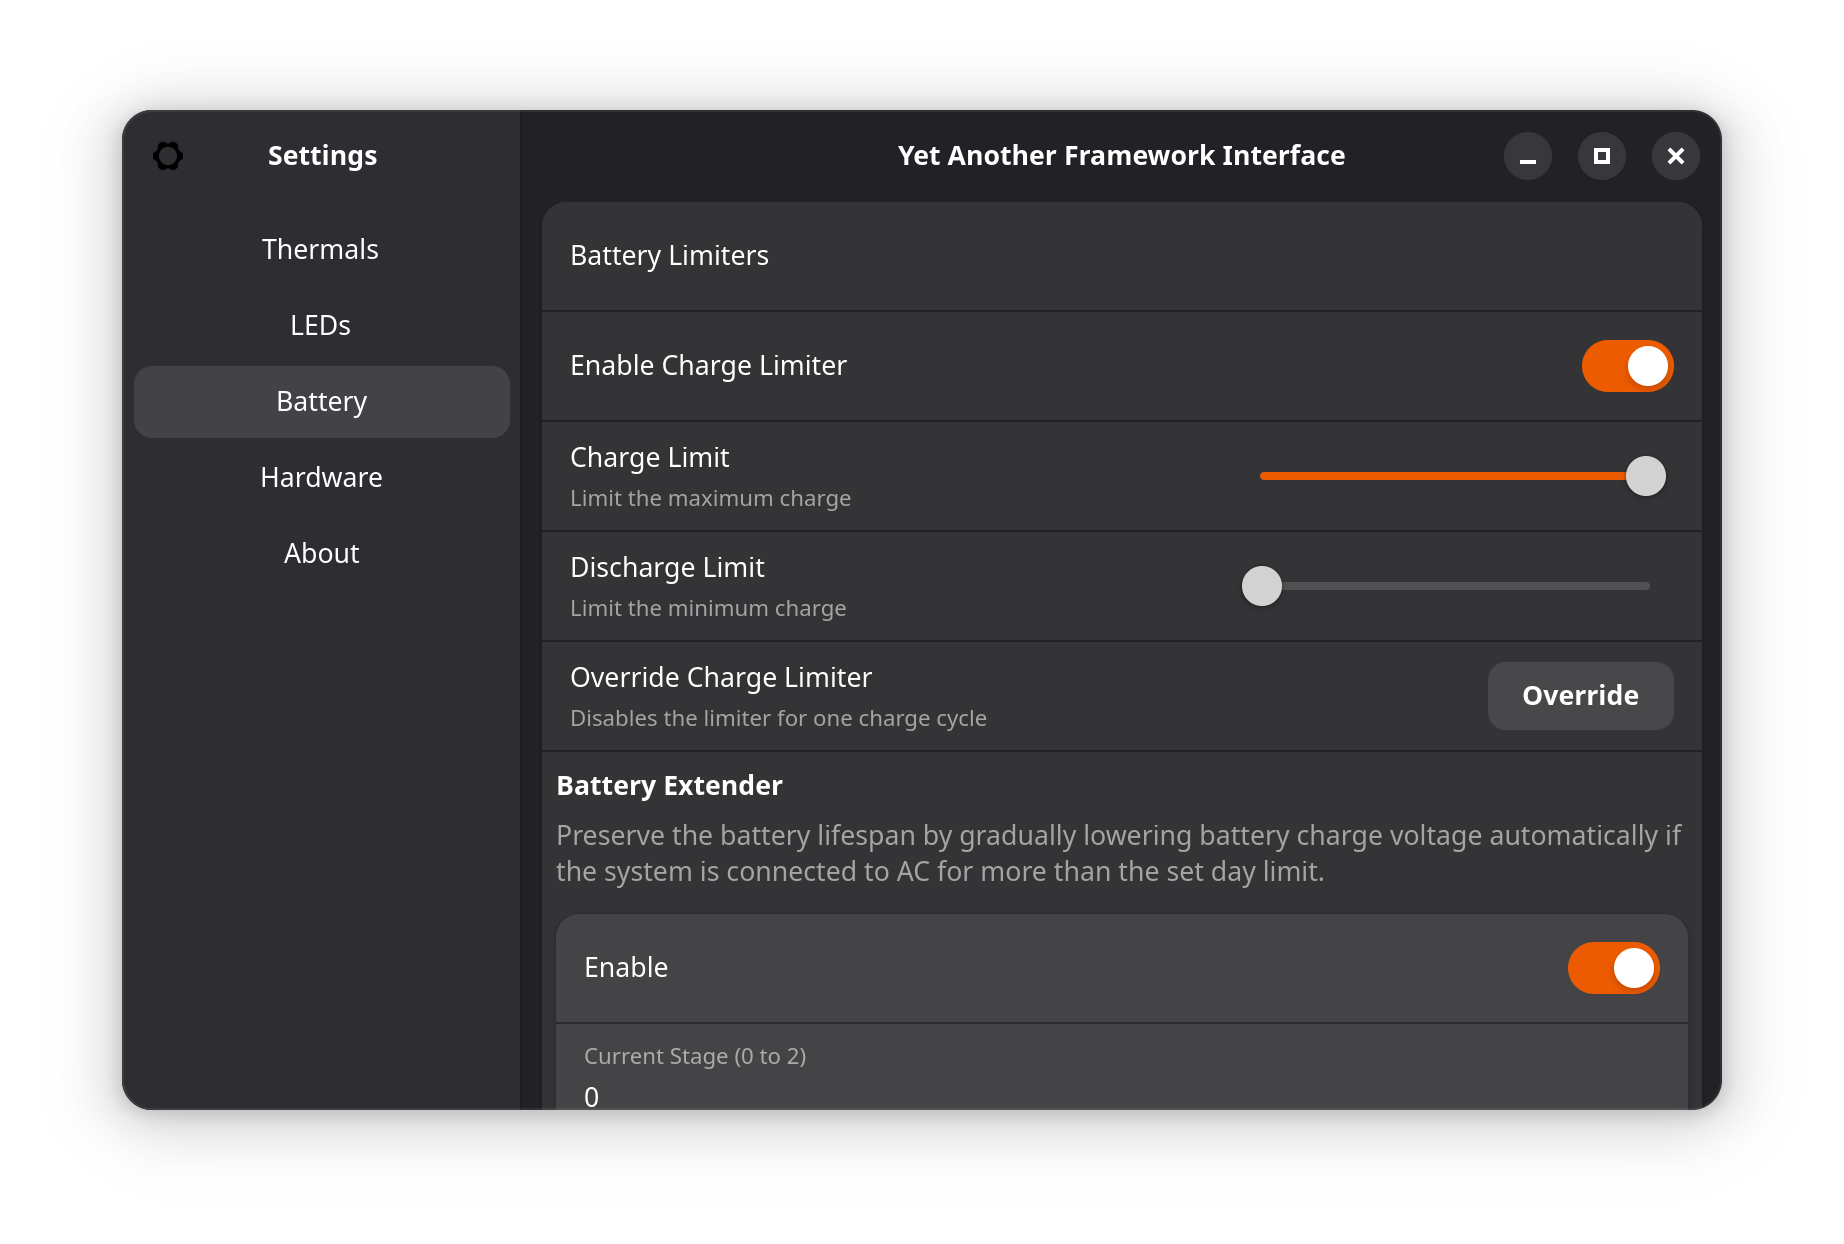
Task: Click the Battery Limiters header
Action: pos(670,256)
